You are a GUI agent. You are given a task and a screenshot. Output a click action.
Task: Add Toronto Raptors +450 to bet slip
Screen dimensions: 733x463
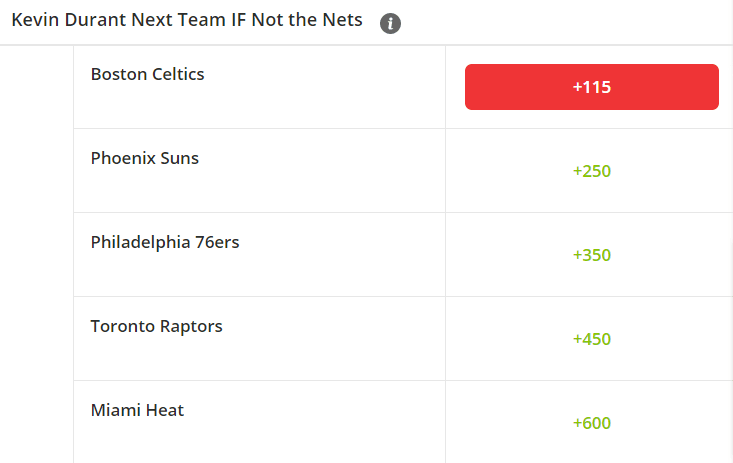point(591,339)
